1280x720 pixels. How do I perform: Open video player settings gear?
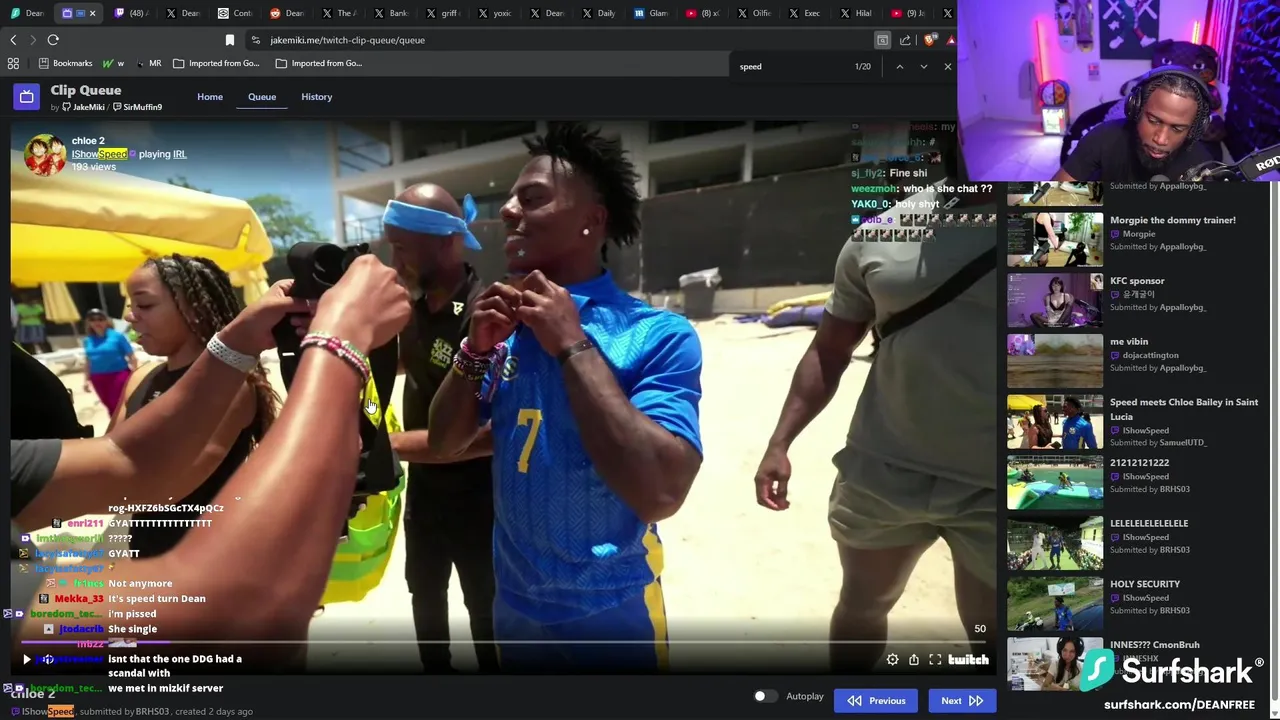892,660
